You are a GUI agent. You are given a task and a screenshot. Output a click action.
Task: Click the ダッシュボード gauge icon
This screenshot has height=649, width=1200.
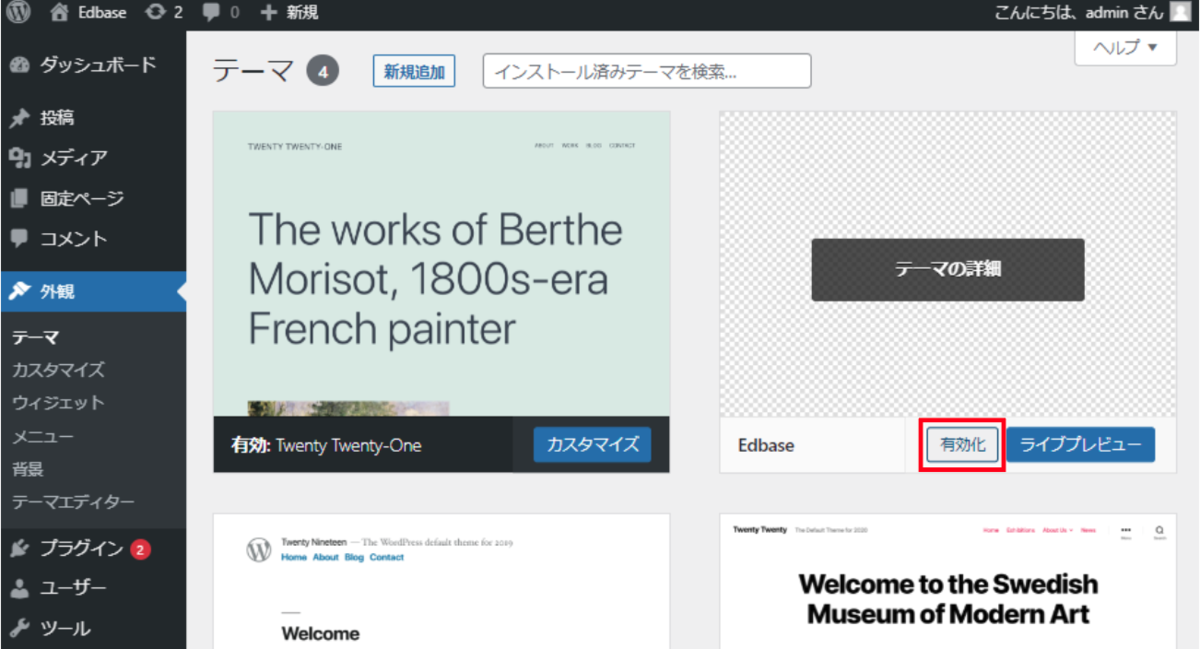pos(19,65)
